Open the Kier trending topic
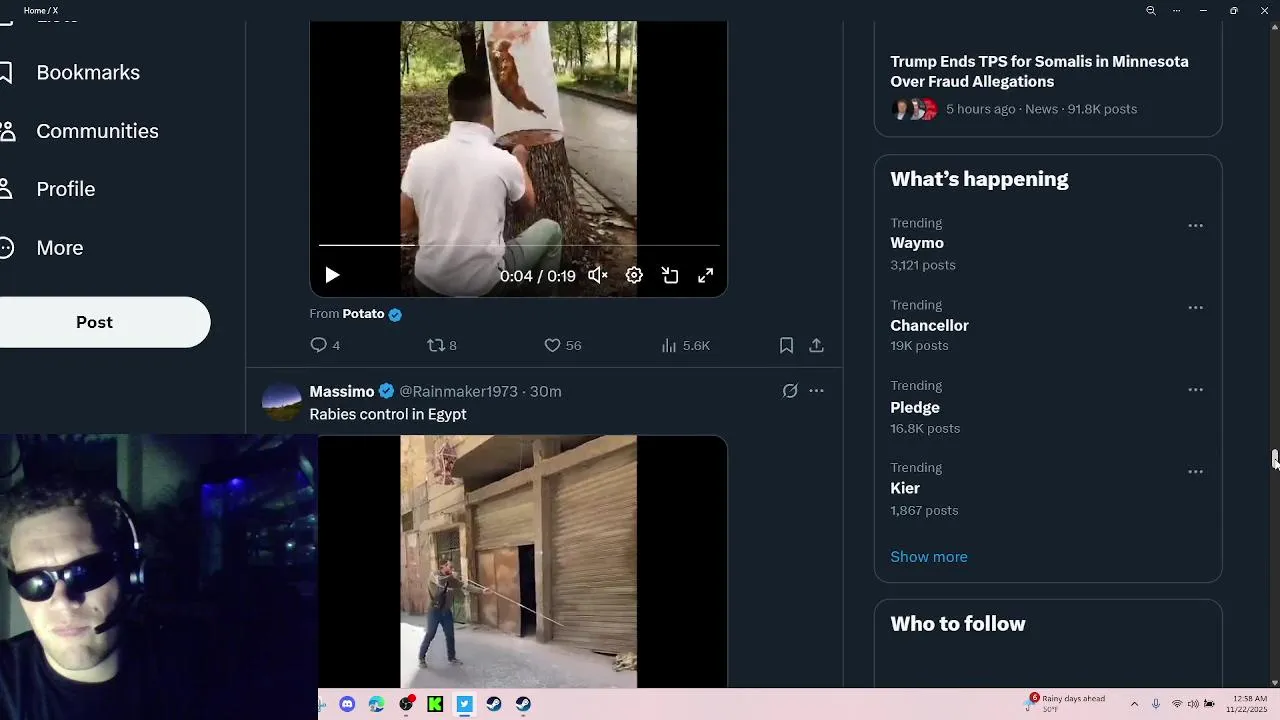 pos(905,488)
